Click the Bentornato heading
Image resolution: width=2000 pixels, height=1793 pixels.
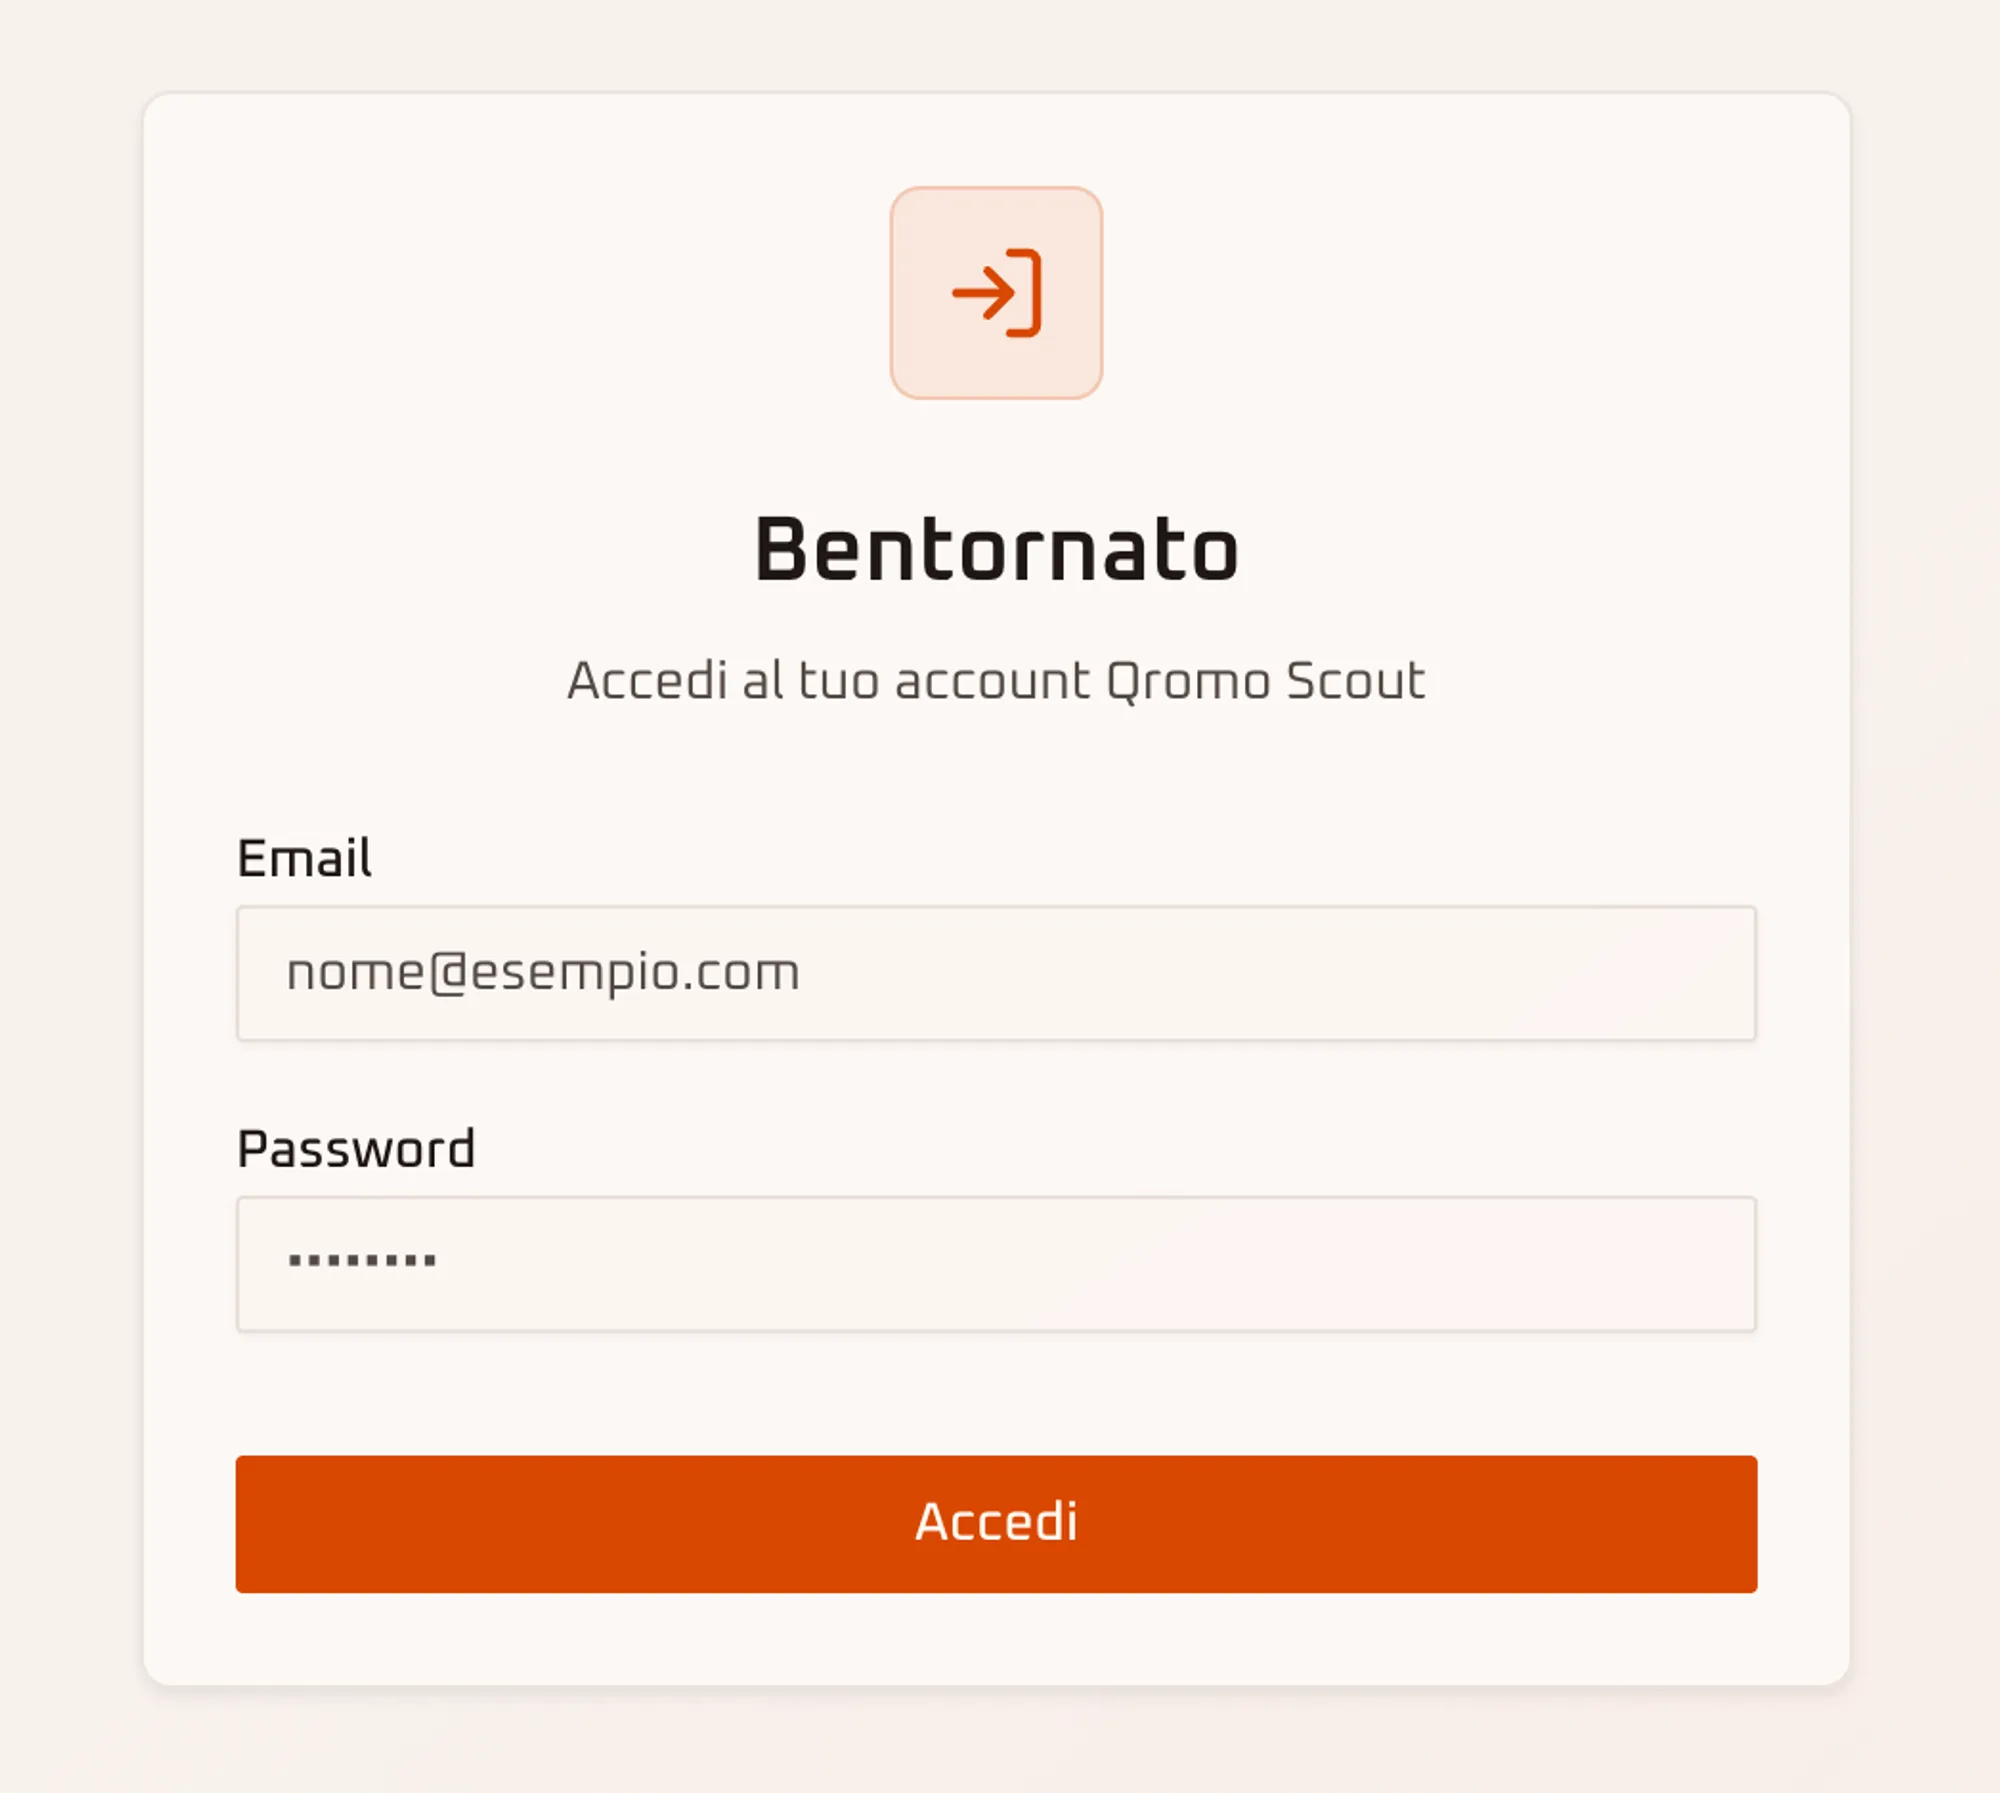pos(997,549)
